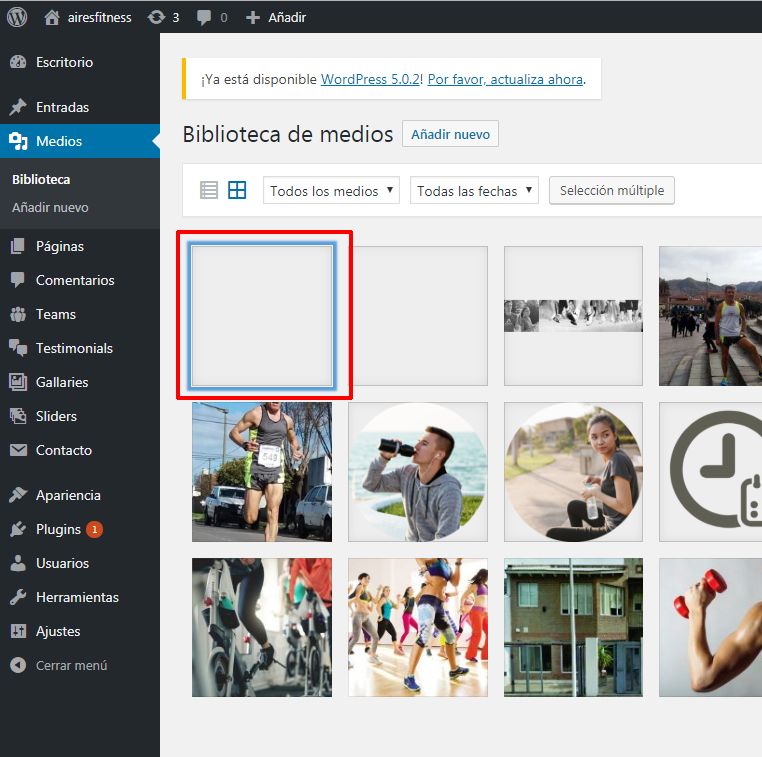762x757 pixels.
Task: Click Por favor, actualiza ahora link
Action: pos(505,79)
